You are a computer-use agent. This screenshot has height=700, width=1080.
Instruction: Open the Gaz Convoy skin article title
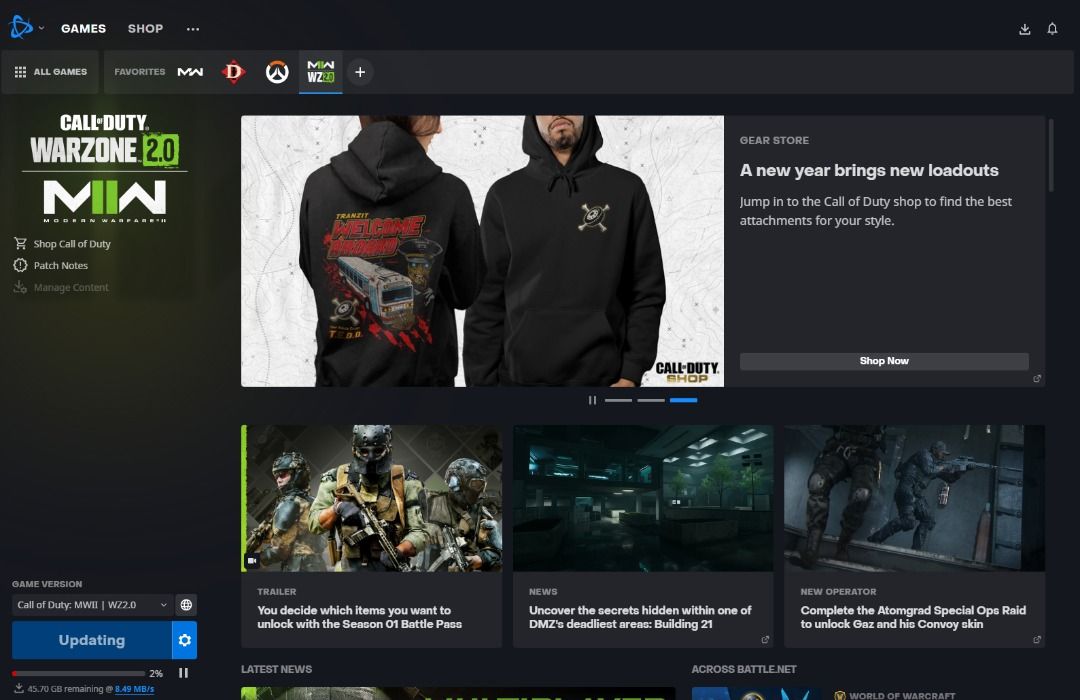913,617
